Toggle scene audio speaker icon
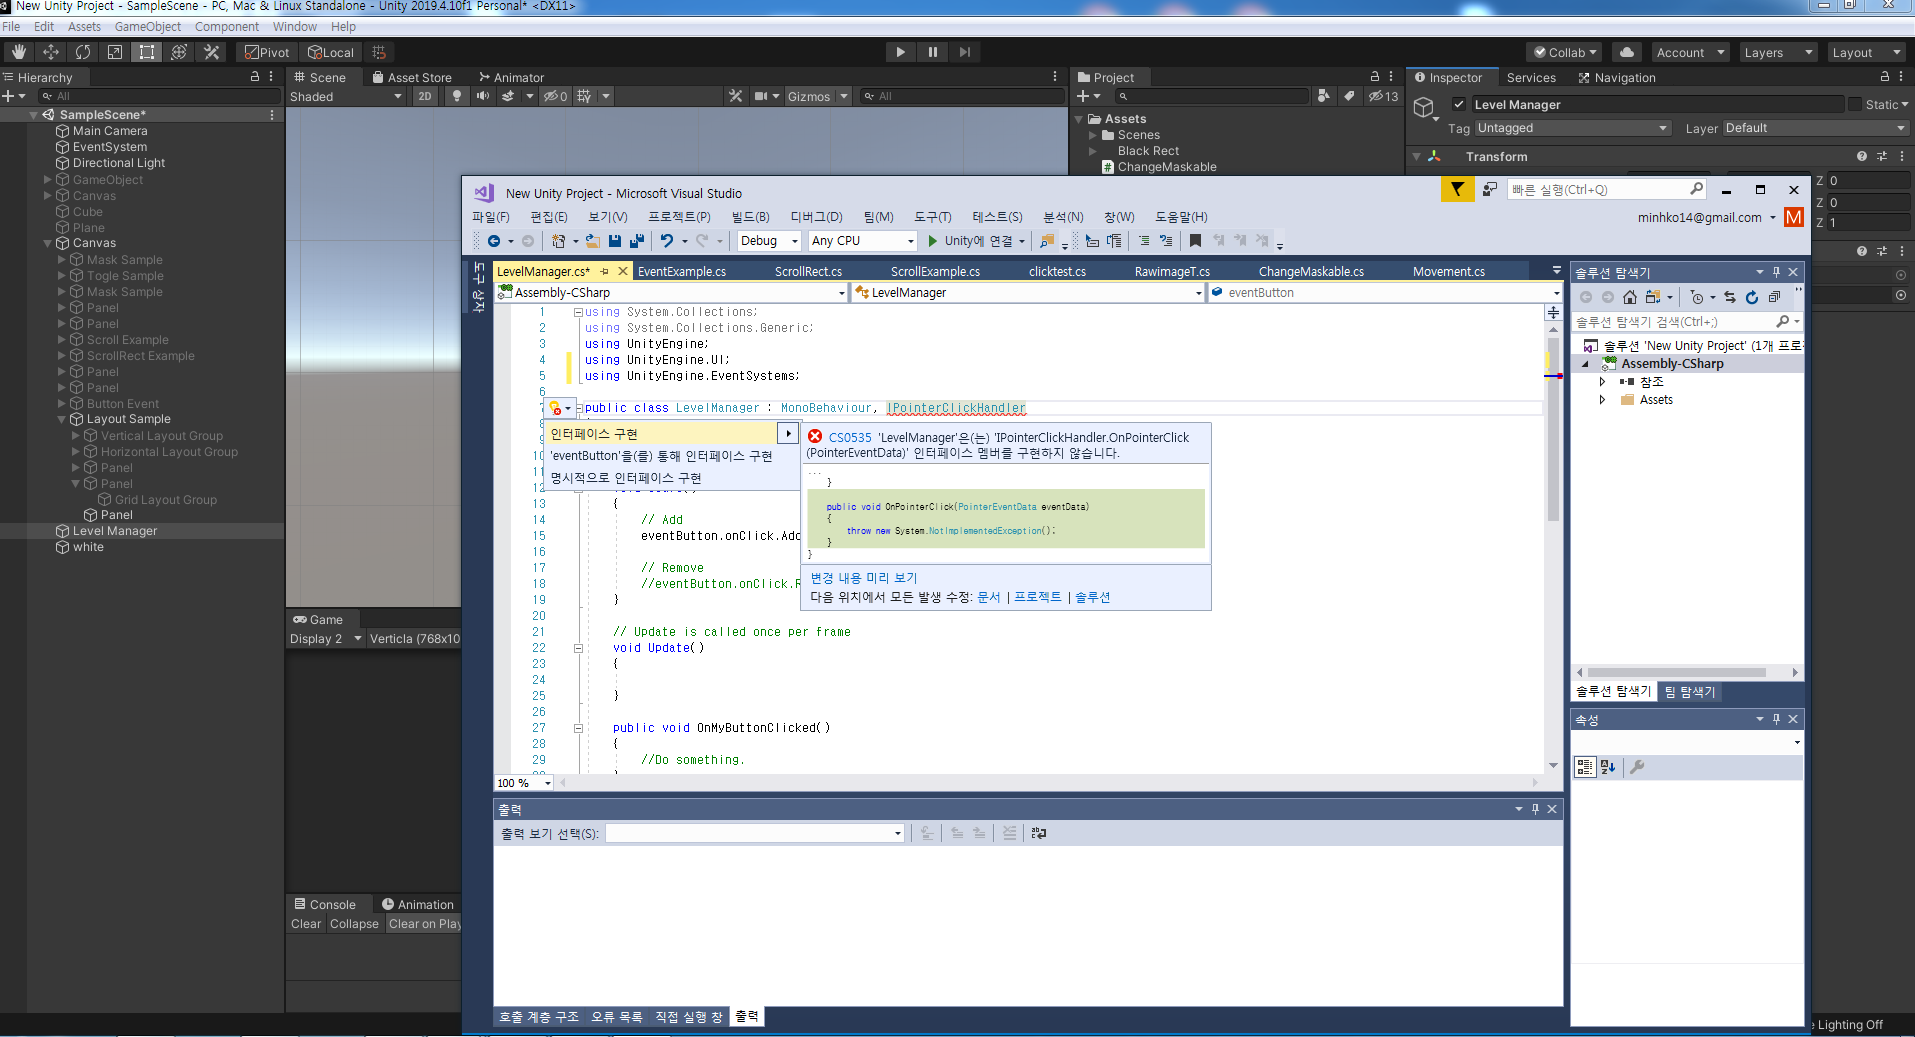The width and height of the screenshot is (1915, 1037). tap(483, 96)
